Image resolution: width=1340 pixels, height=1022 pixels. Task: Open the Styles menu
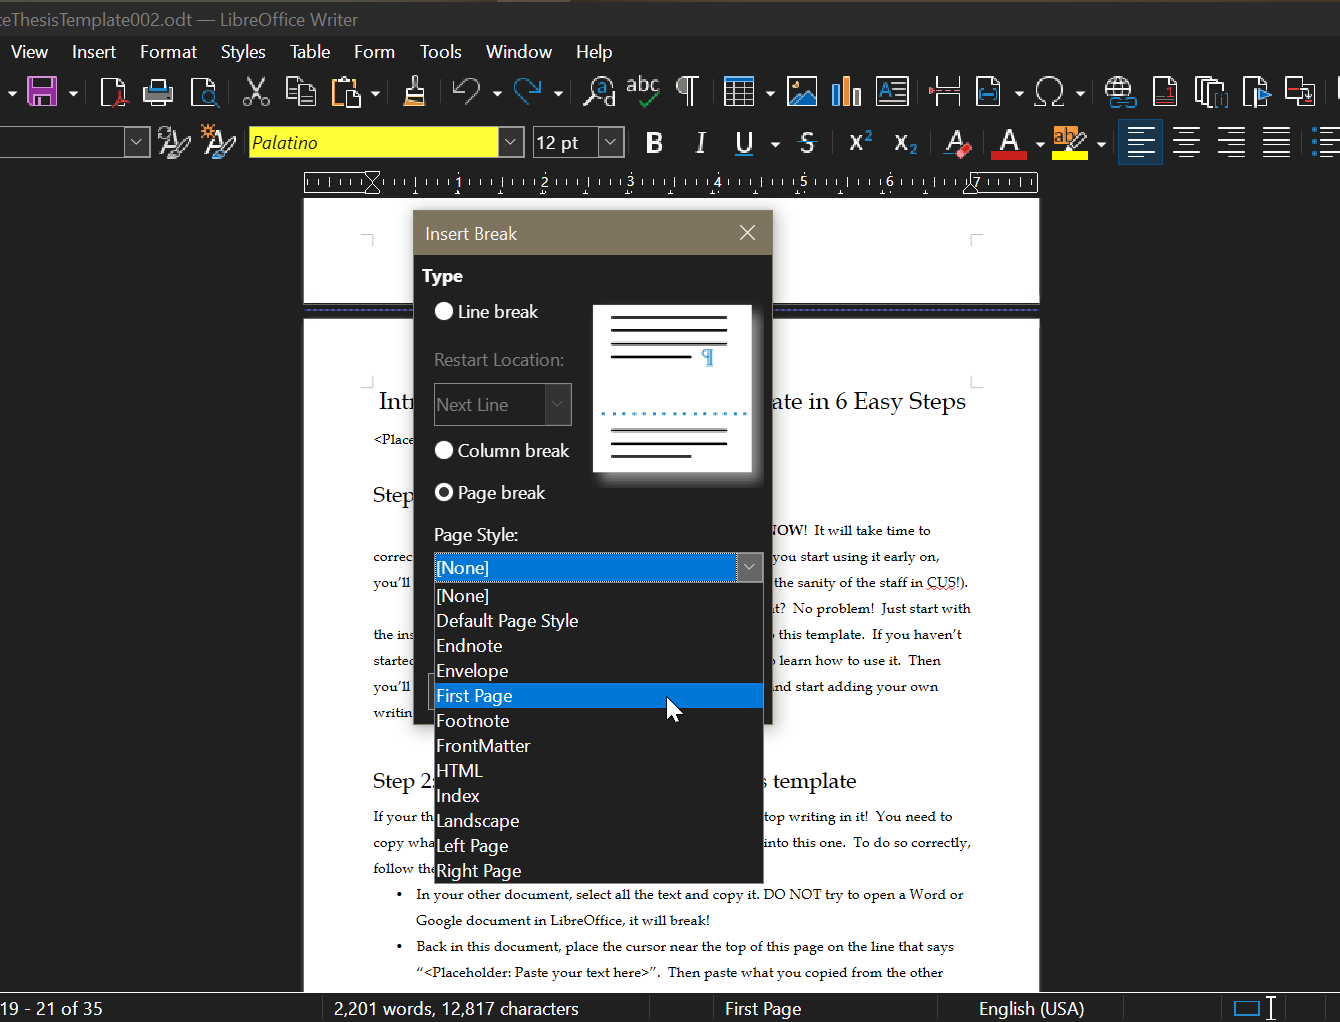coord(243,52)
